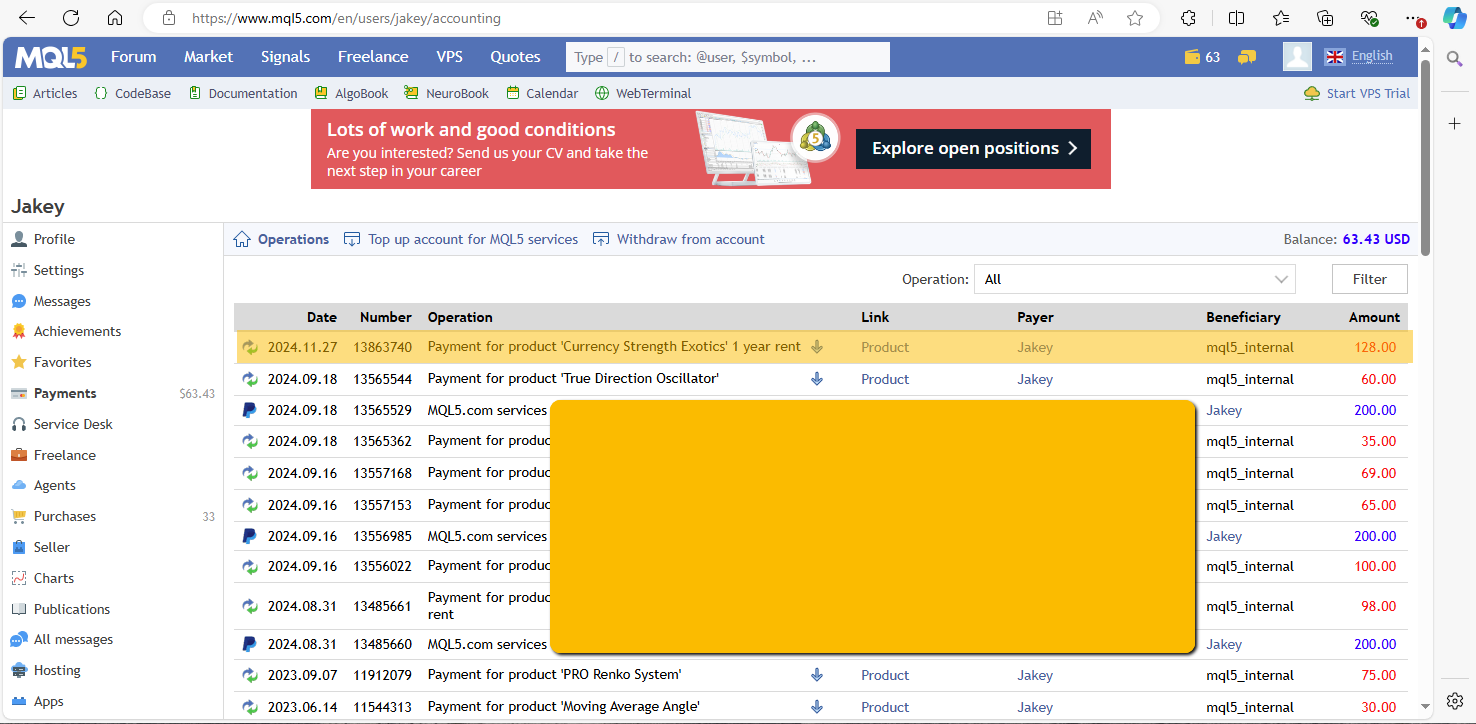Open the Freelance top menu item
The height and width of the screenshot is (724, 1476).
(x=373, y=57)
